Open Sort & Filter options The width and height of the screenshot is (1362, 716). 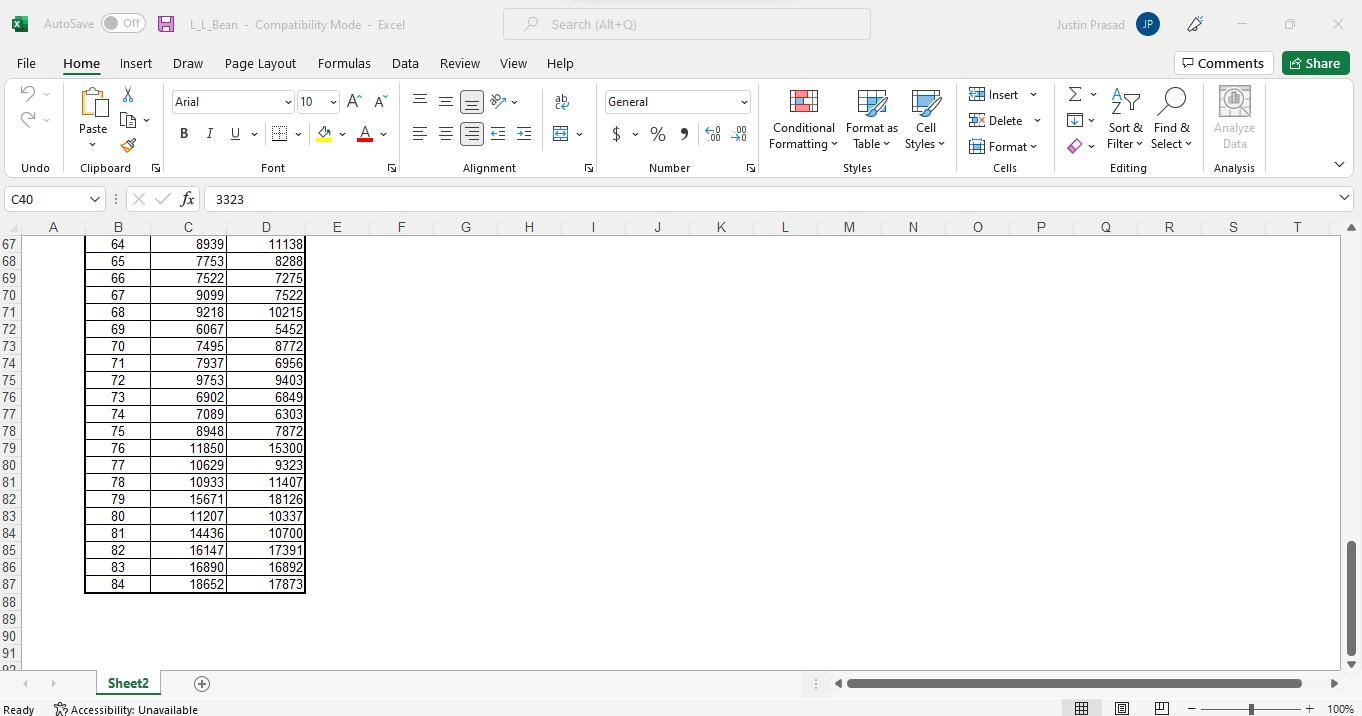1124,119
